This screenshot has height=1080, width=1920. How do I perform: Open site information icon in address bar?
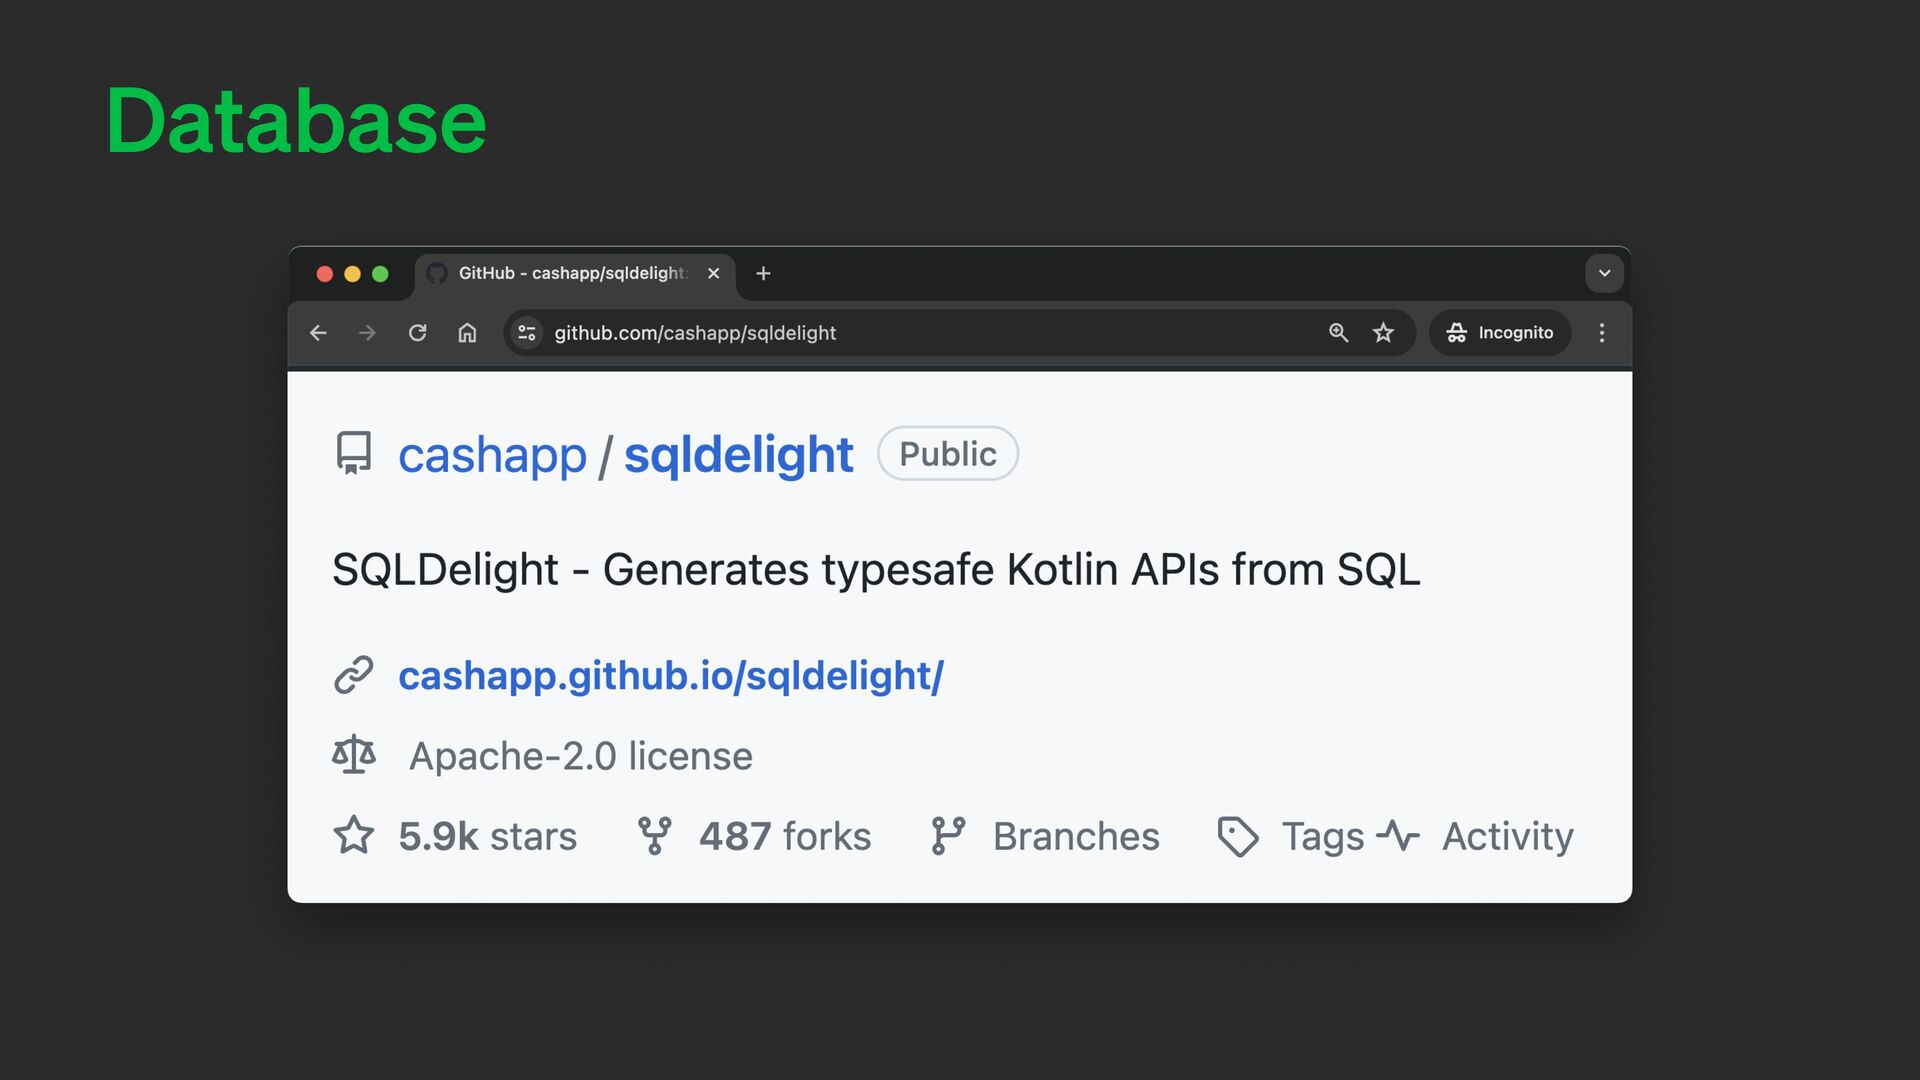coord(527,333)
